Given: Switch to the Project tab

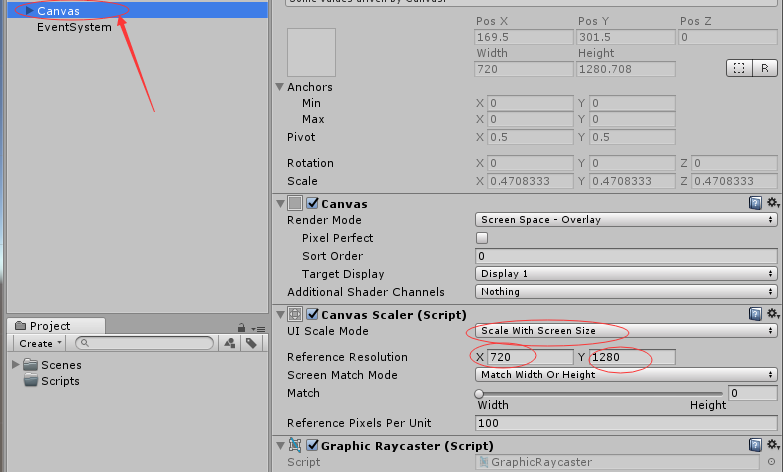Looking at the screenshot, I should pyautogui.click(x=56, y=326).
